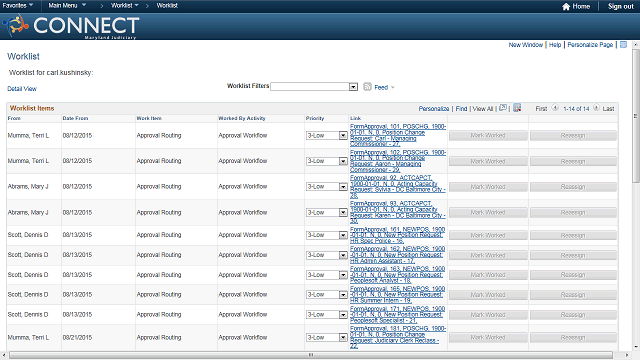This screenshot has width=640, height=360.
Task: Click the Home house icon
Action: point(566,7)
